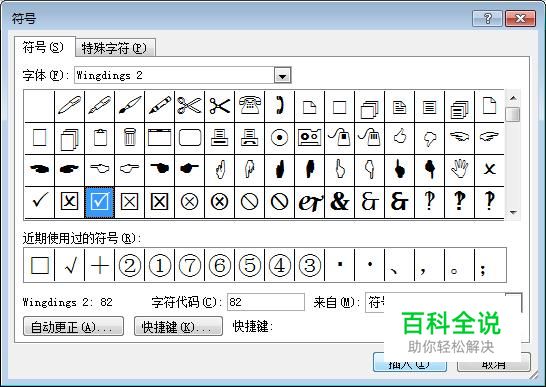The image size is (546, 387).
Task: Pick the bold circled X symbol
Action: tap(219, 202)
